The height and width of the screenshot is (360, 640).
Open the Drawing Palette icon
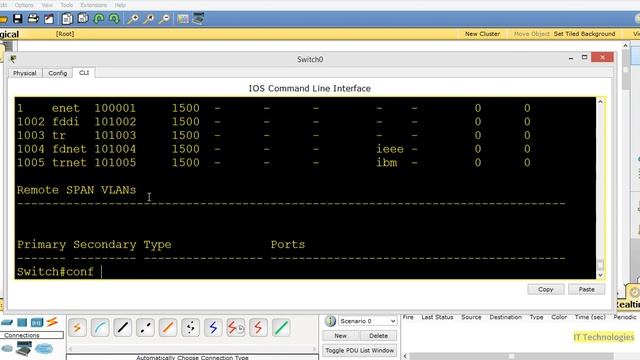click(183, 19)
